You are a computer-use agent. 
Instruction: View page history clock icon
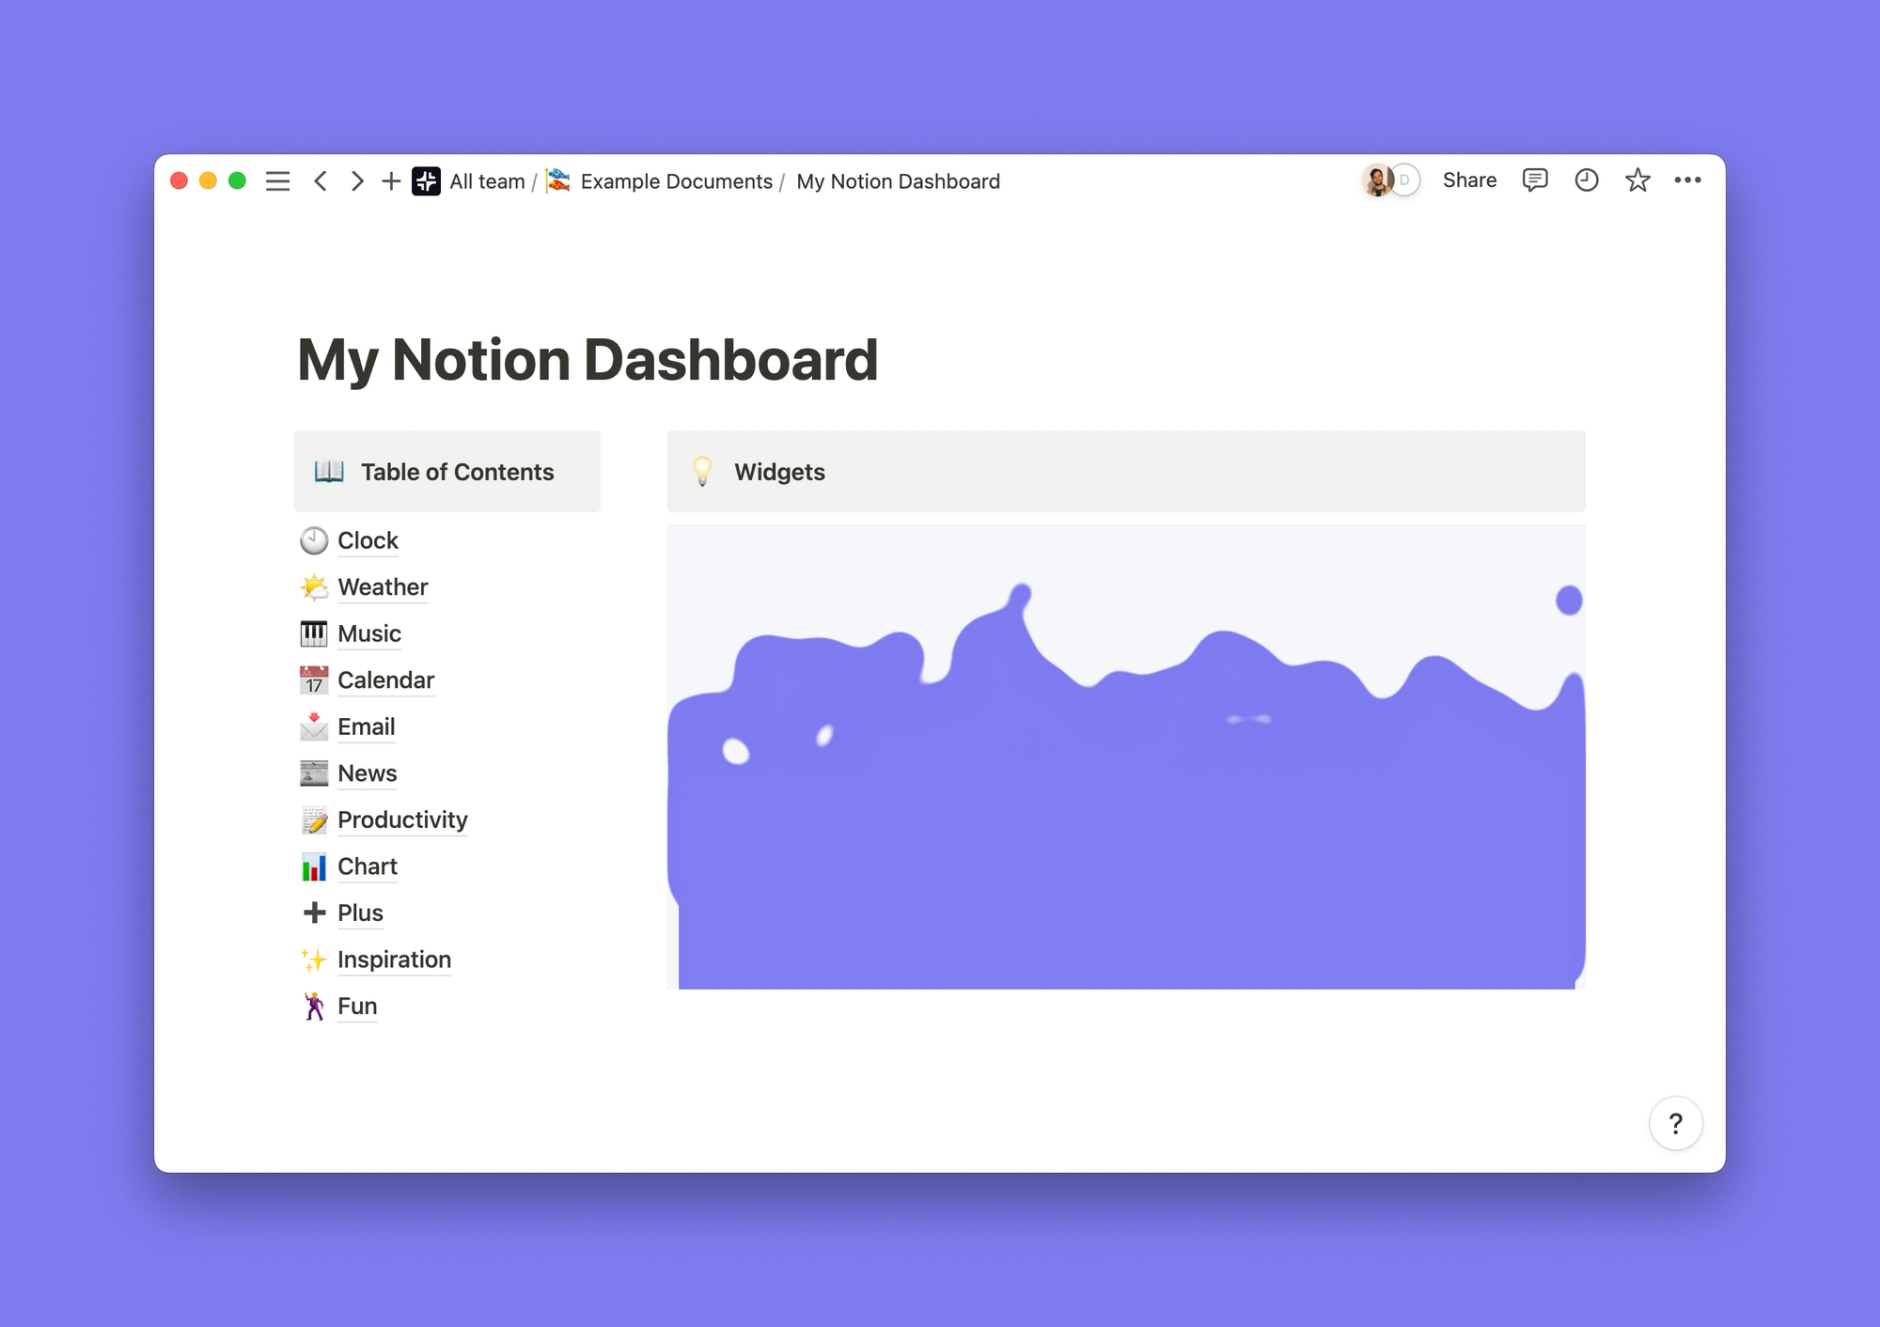pyautogui.click(x=1586, y=180)
